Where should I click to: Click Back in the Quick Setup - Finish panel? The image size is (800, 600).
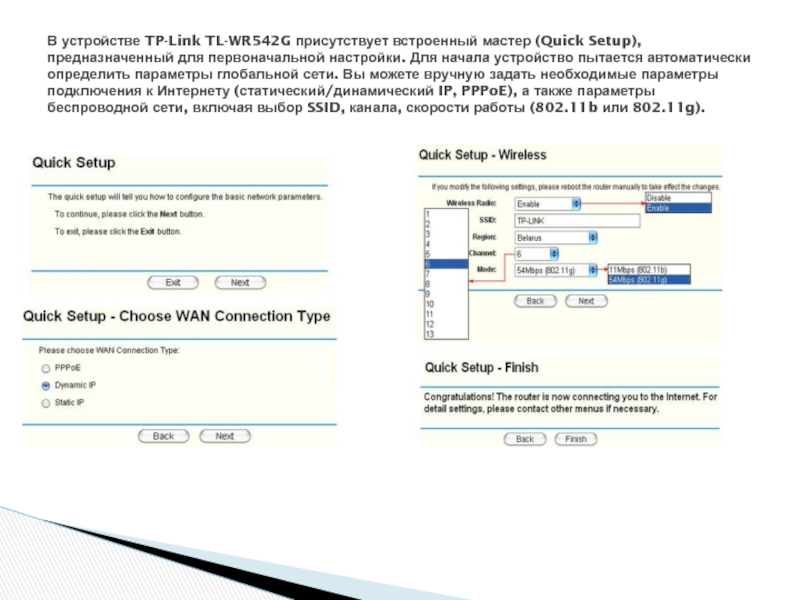coord(524,439)
